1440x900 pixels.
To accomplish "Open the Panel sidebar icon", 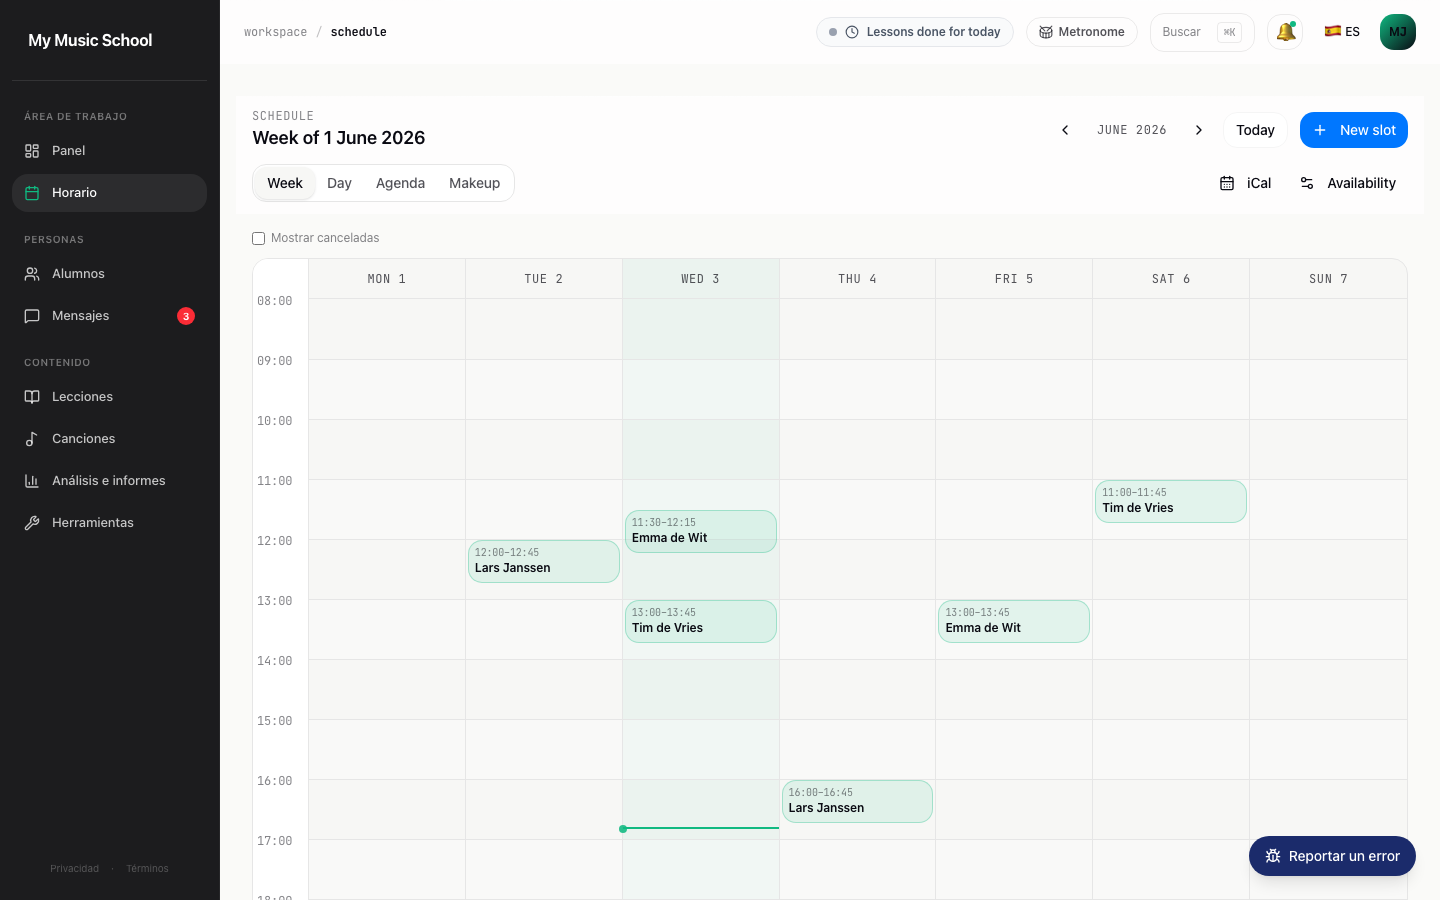I will (32, 151).
